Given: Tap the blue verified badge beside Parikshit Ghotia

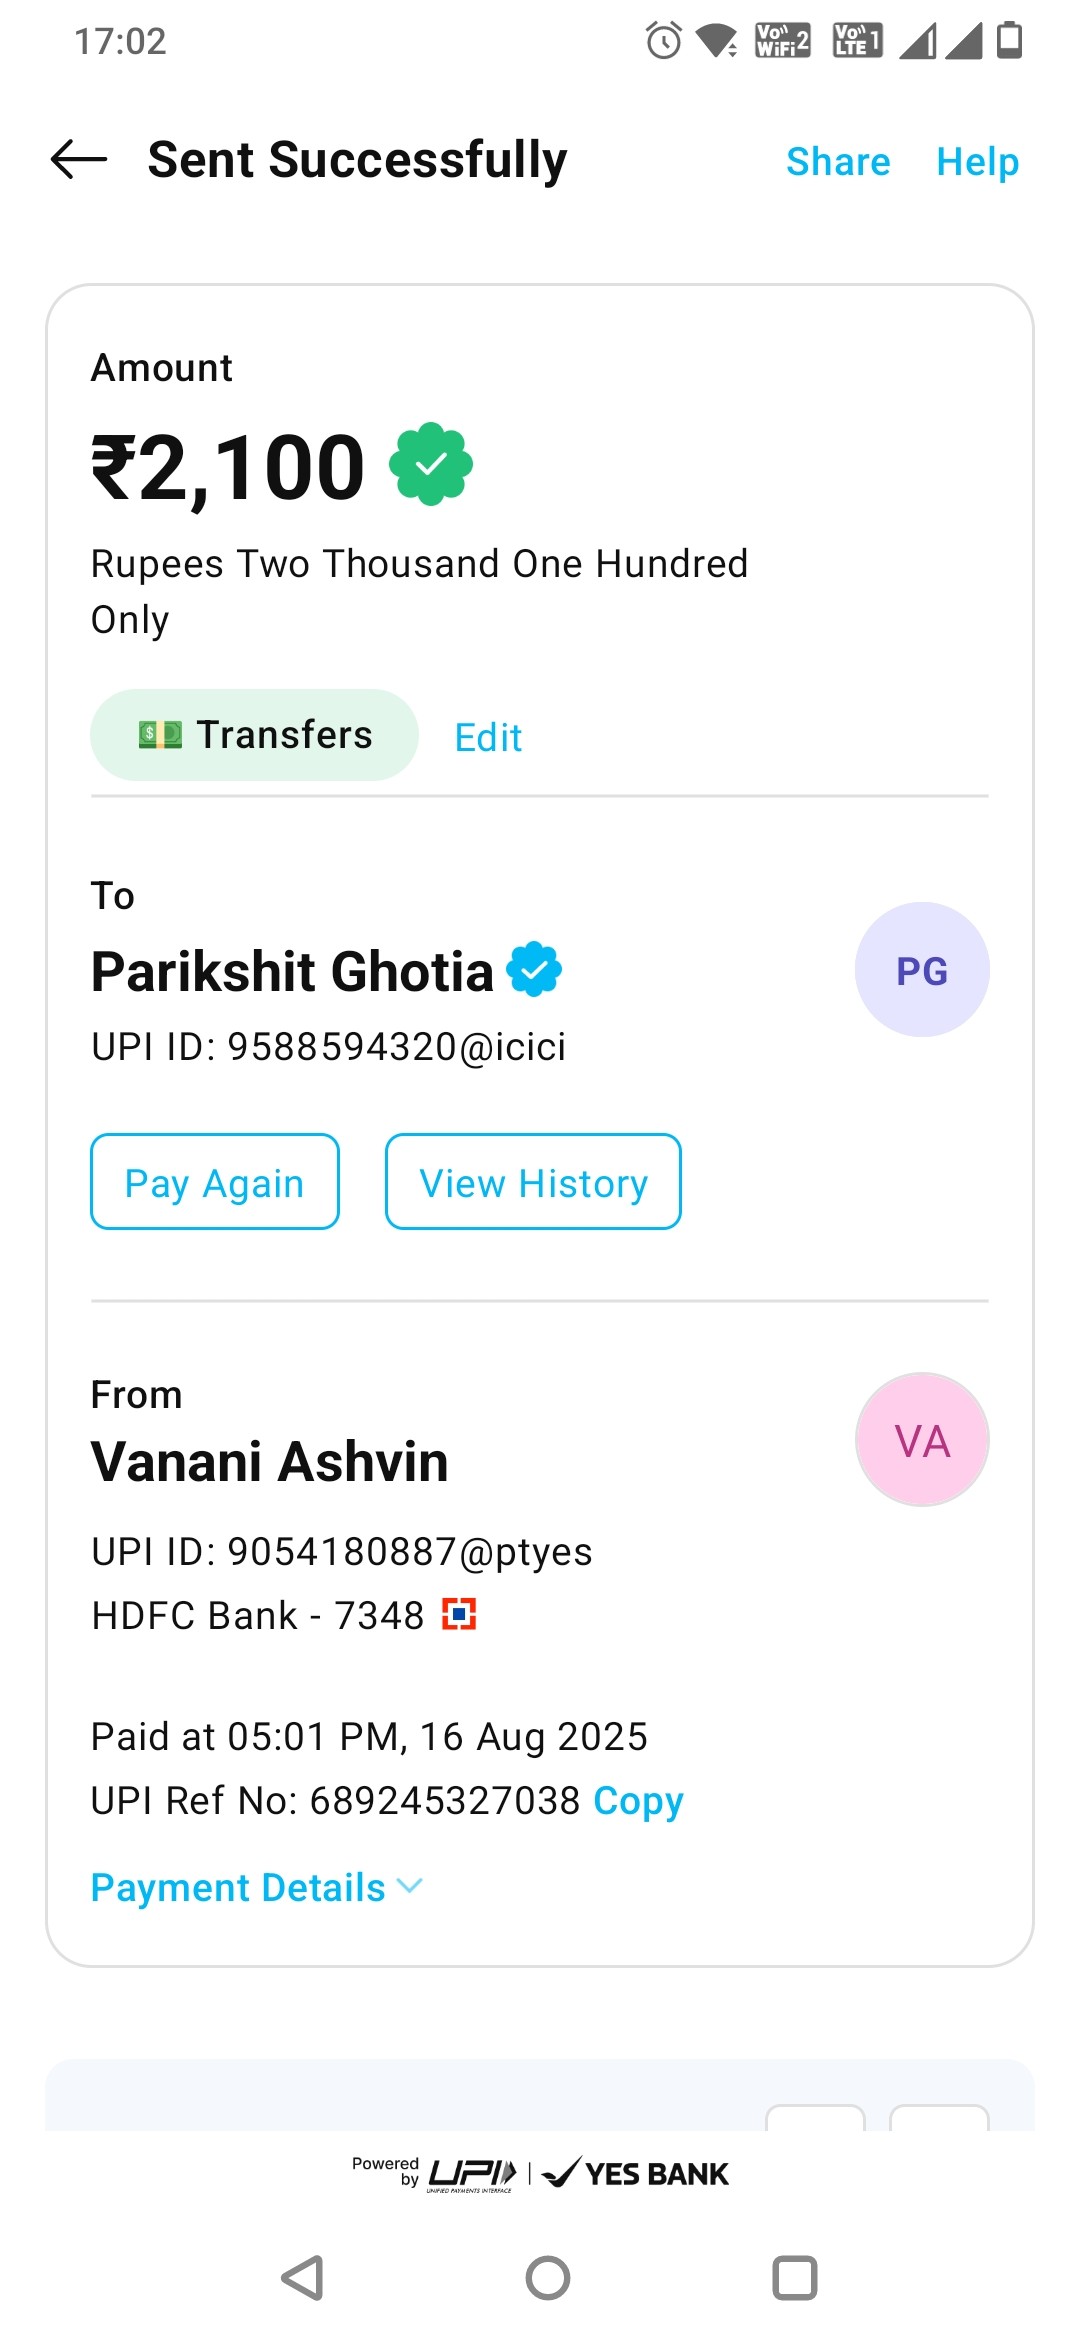Looking at the screenshot, I should tap(535, 969).
